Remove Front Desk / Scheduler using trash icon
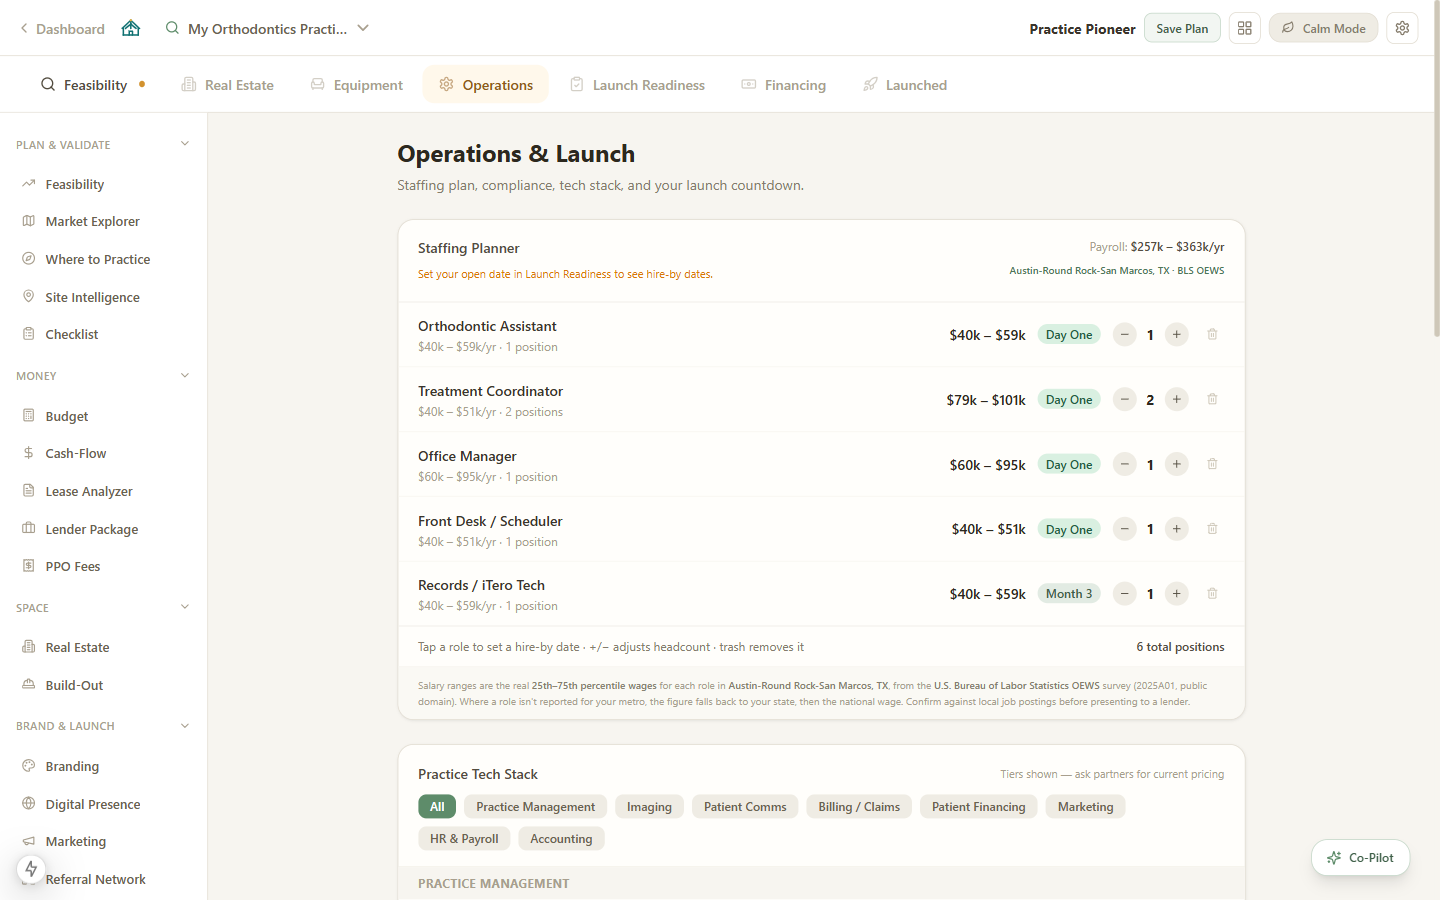1440x900 pixels. [1212, 529]
